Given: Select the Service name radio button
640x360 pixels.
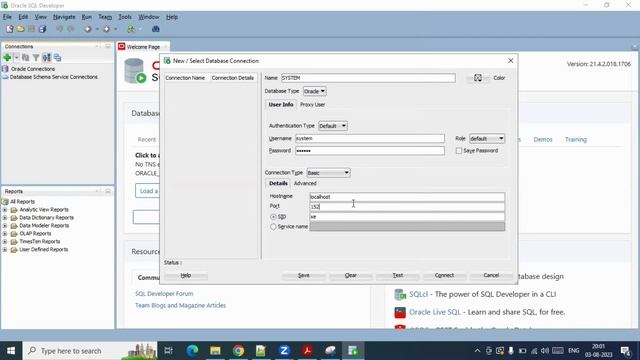Looking at the screenshot, I should pos(273,227).
